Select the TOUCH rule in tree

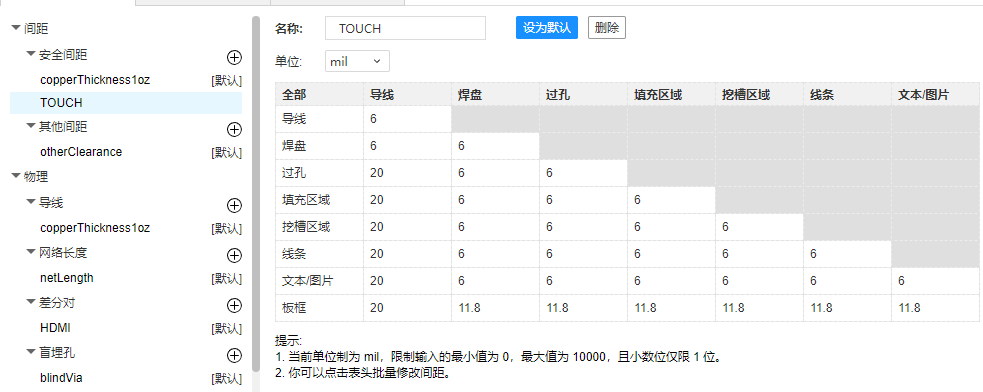click(x=126, y=103)
